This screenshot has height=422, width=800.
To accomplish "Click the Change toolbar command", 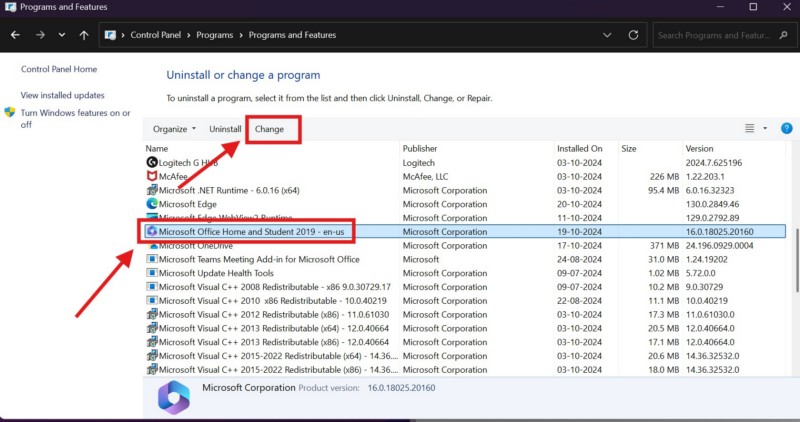I will [x=269, y=129].
